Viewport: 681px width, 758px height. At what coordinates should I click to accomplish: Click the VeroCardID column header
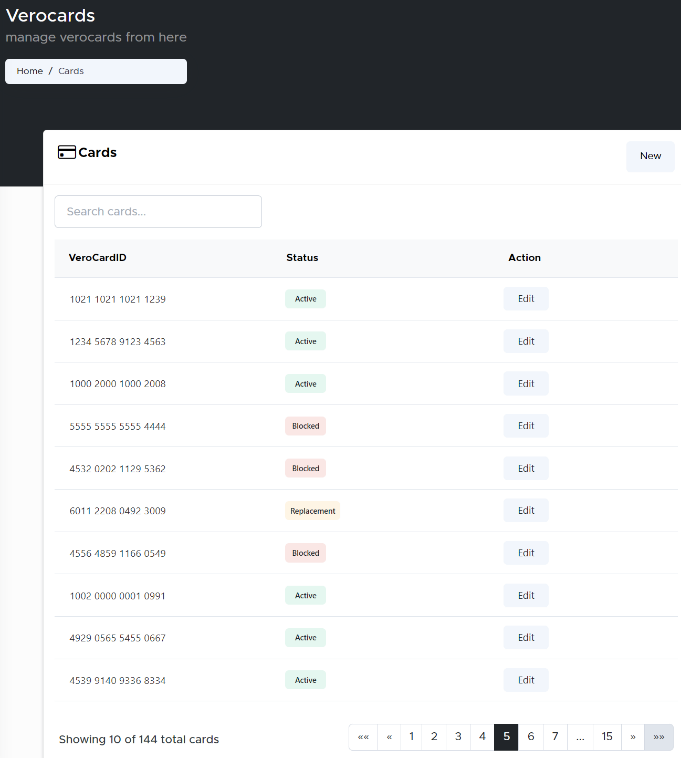click(x=97, y=258)
